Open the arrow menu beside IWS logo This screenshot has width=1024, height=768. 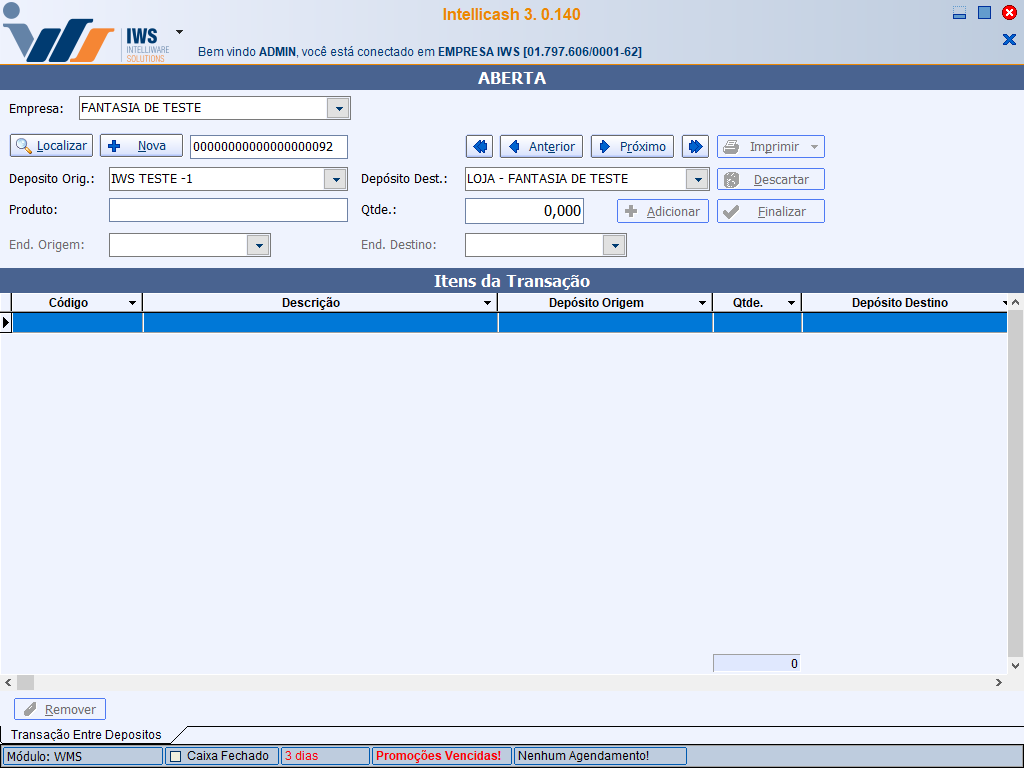[179, 31]
